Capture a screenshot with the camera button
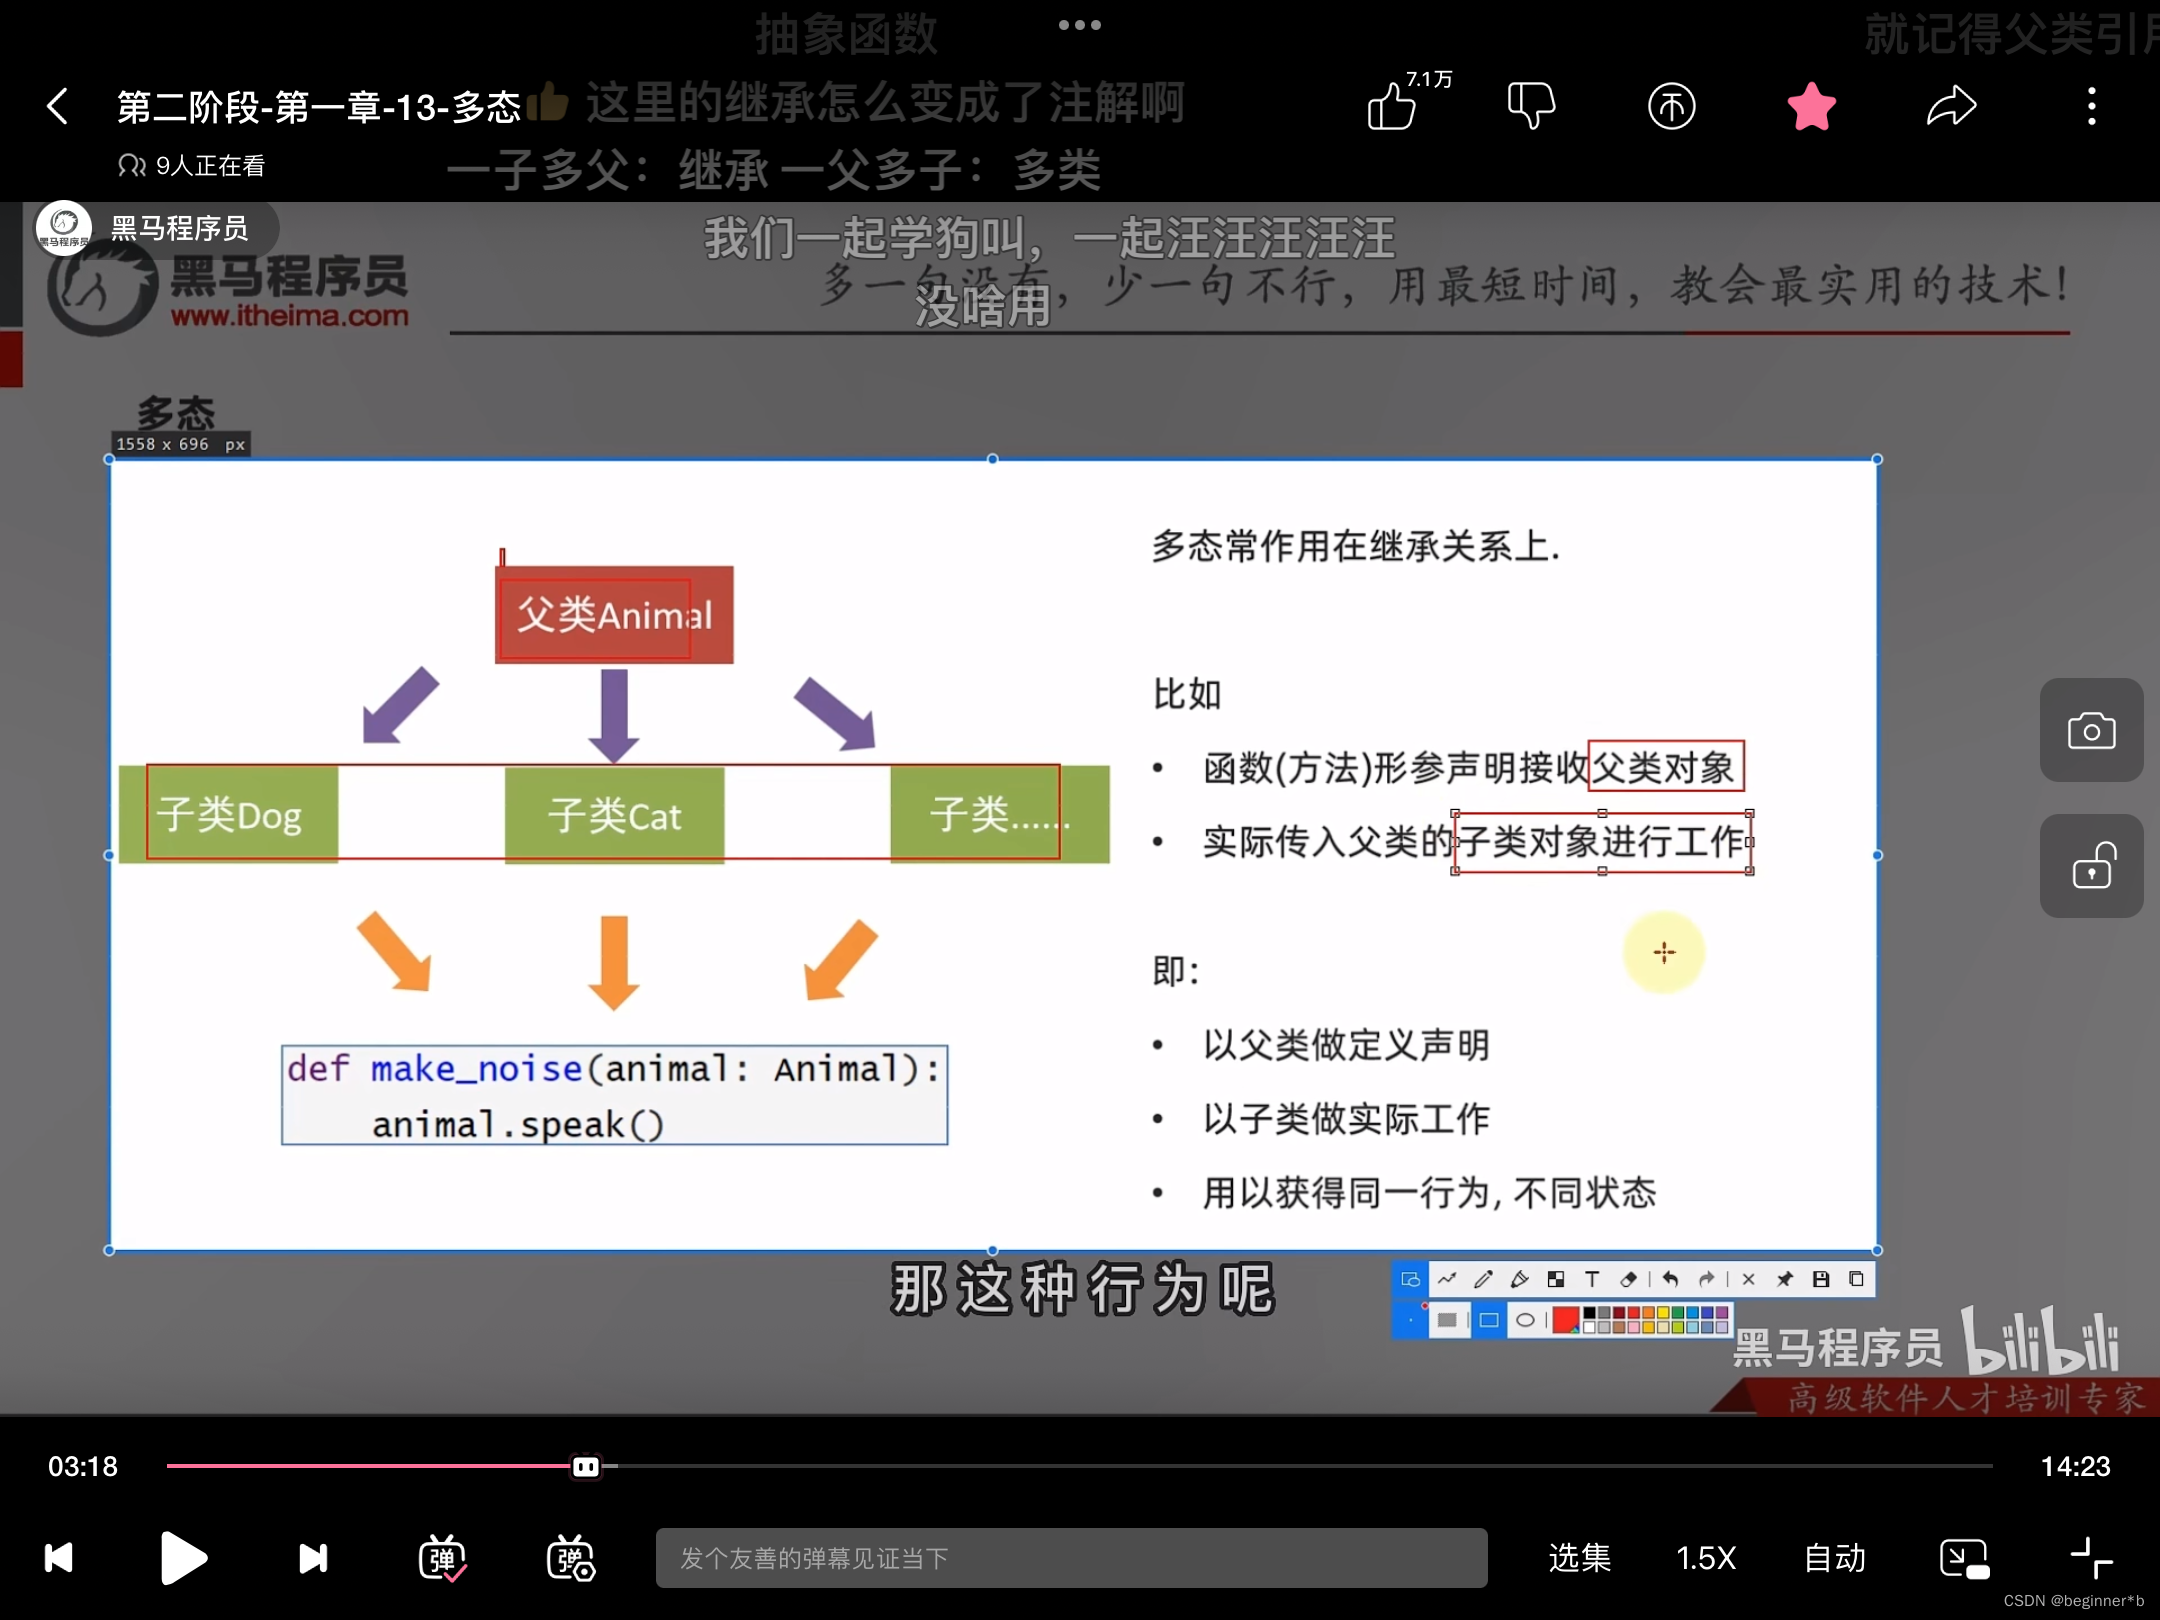 coord(2092,731)
